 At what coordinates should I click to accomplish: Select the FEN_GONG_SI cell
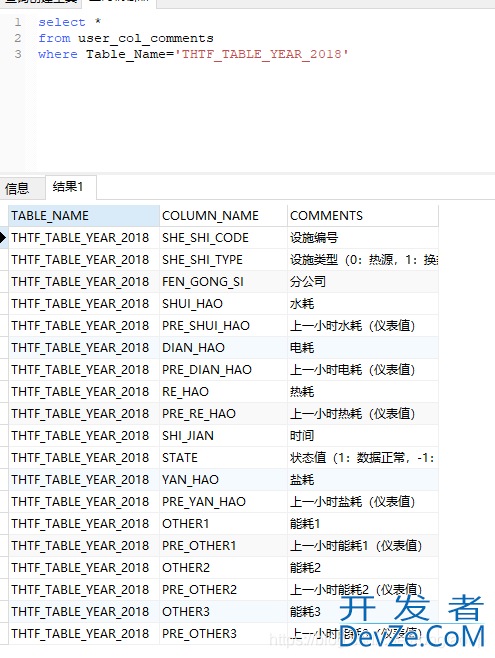(223, 282)
